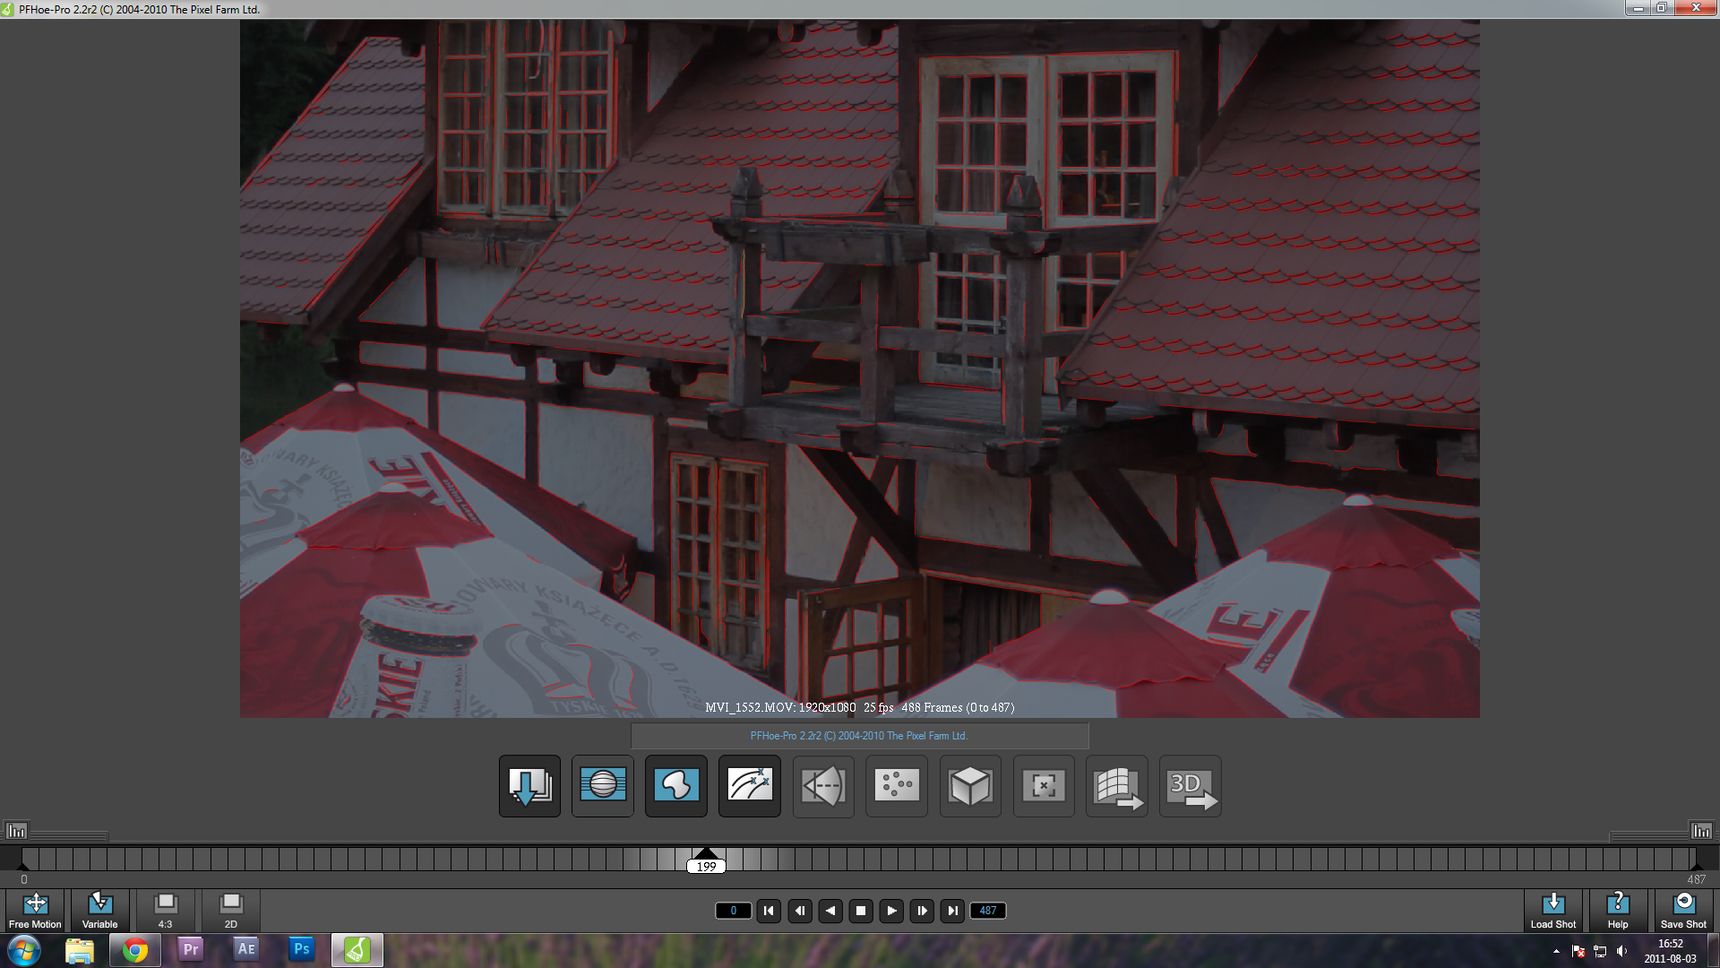The width and height of the screenshot is (1720, 968).
Task: Toggle the Free Motion camera mode
Action: tap(35, 911)
